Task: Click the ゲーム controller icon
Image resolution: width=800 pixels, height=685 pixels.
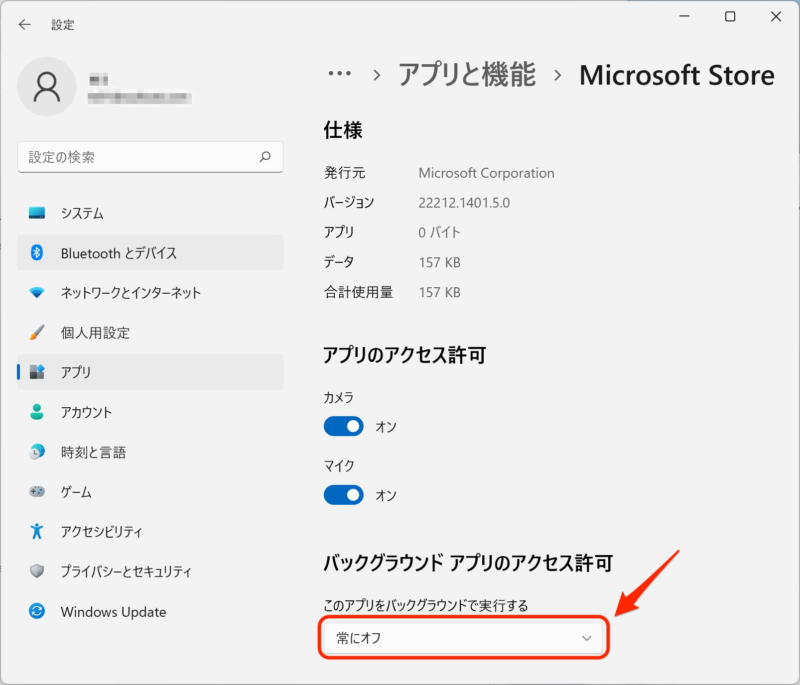Action: pyautogui.click(x=37, y=491)
